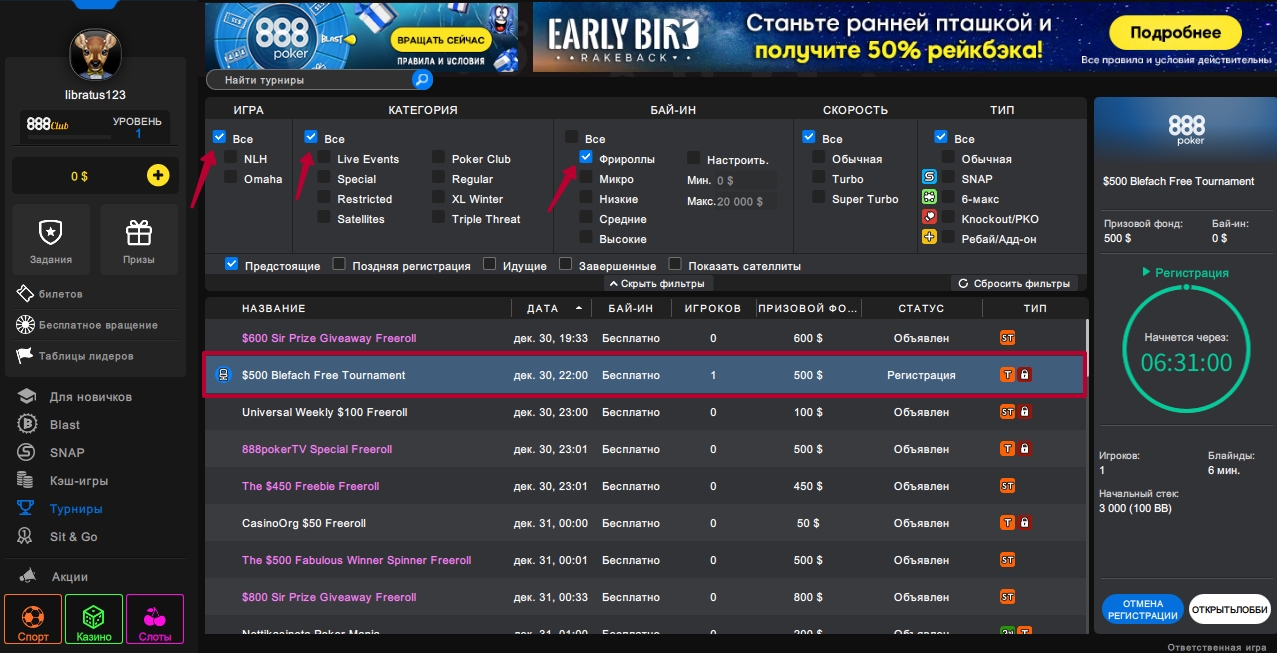Enable the Поздняя регистрация checkbox
The image size is (1277, 653).
click(x=339, y=265)
